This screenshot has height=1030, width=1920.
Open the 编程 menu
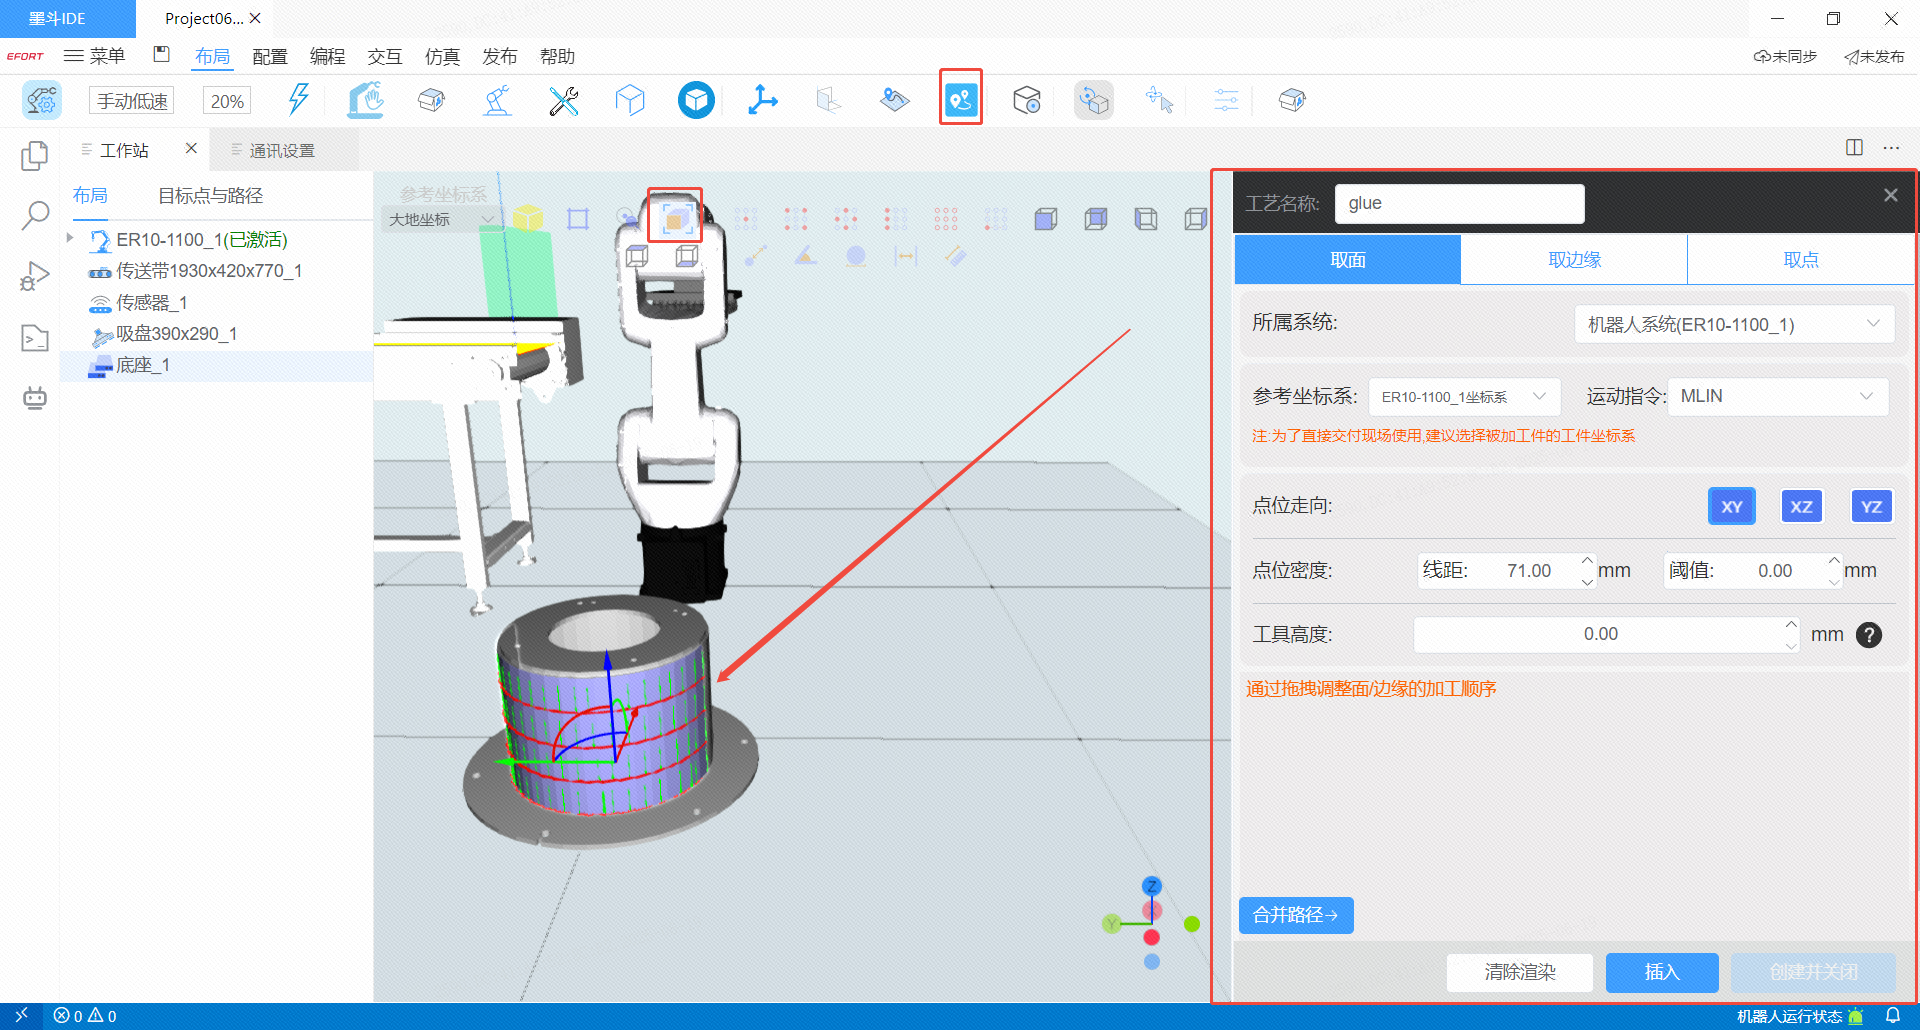327,57
